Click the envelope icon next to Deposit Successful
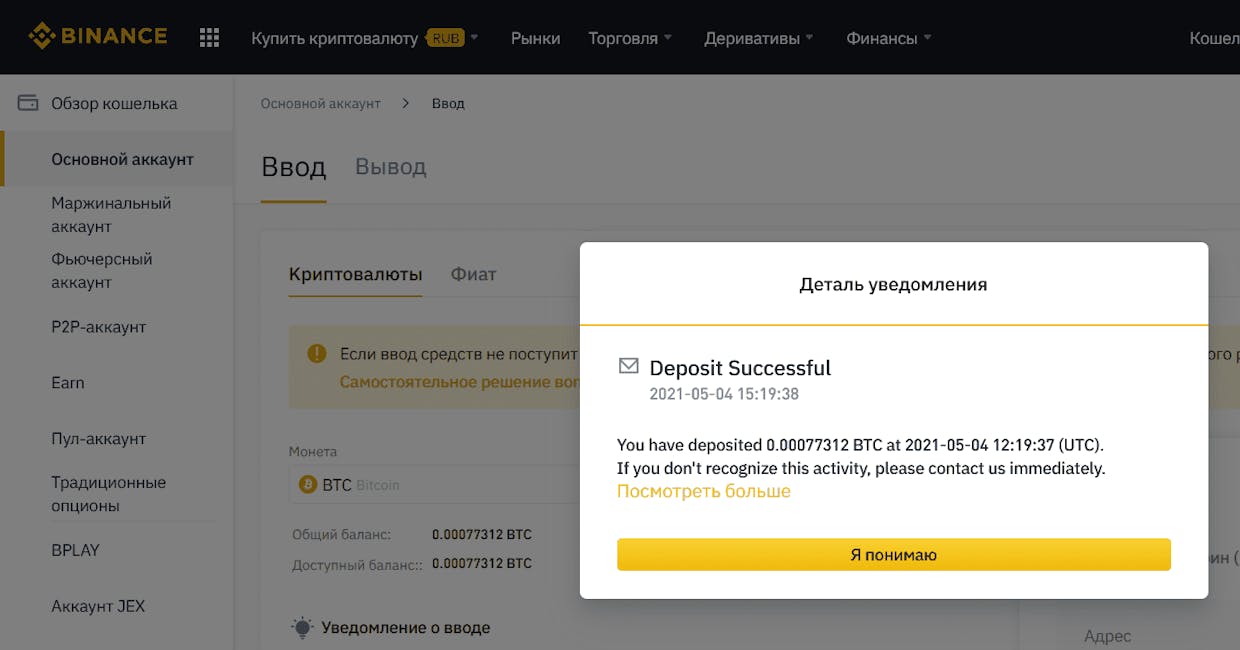Image resolution: width=1240 pixels, height=650 pixels. point(628,366)
